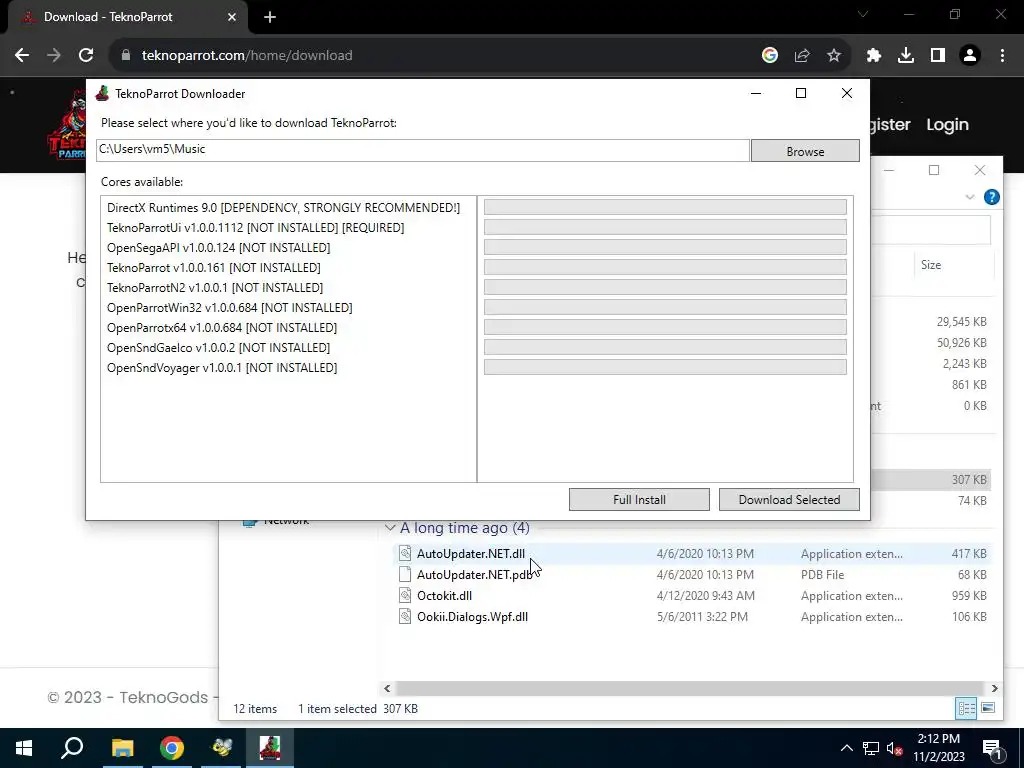Open the notification center icon
The height and width of the screenshot is (768, 1024).
(992, 749)
